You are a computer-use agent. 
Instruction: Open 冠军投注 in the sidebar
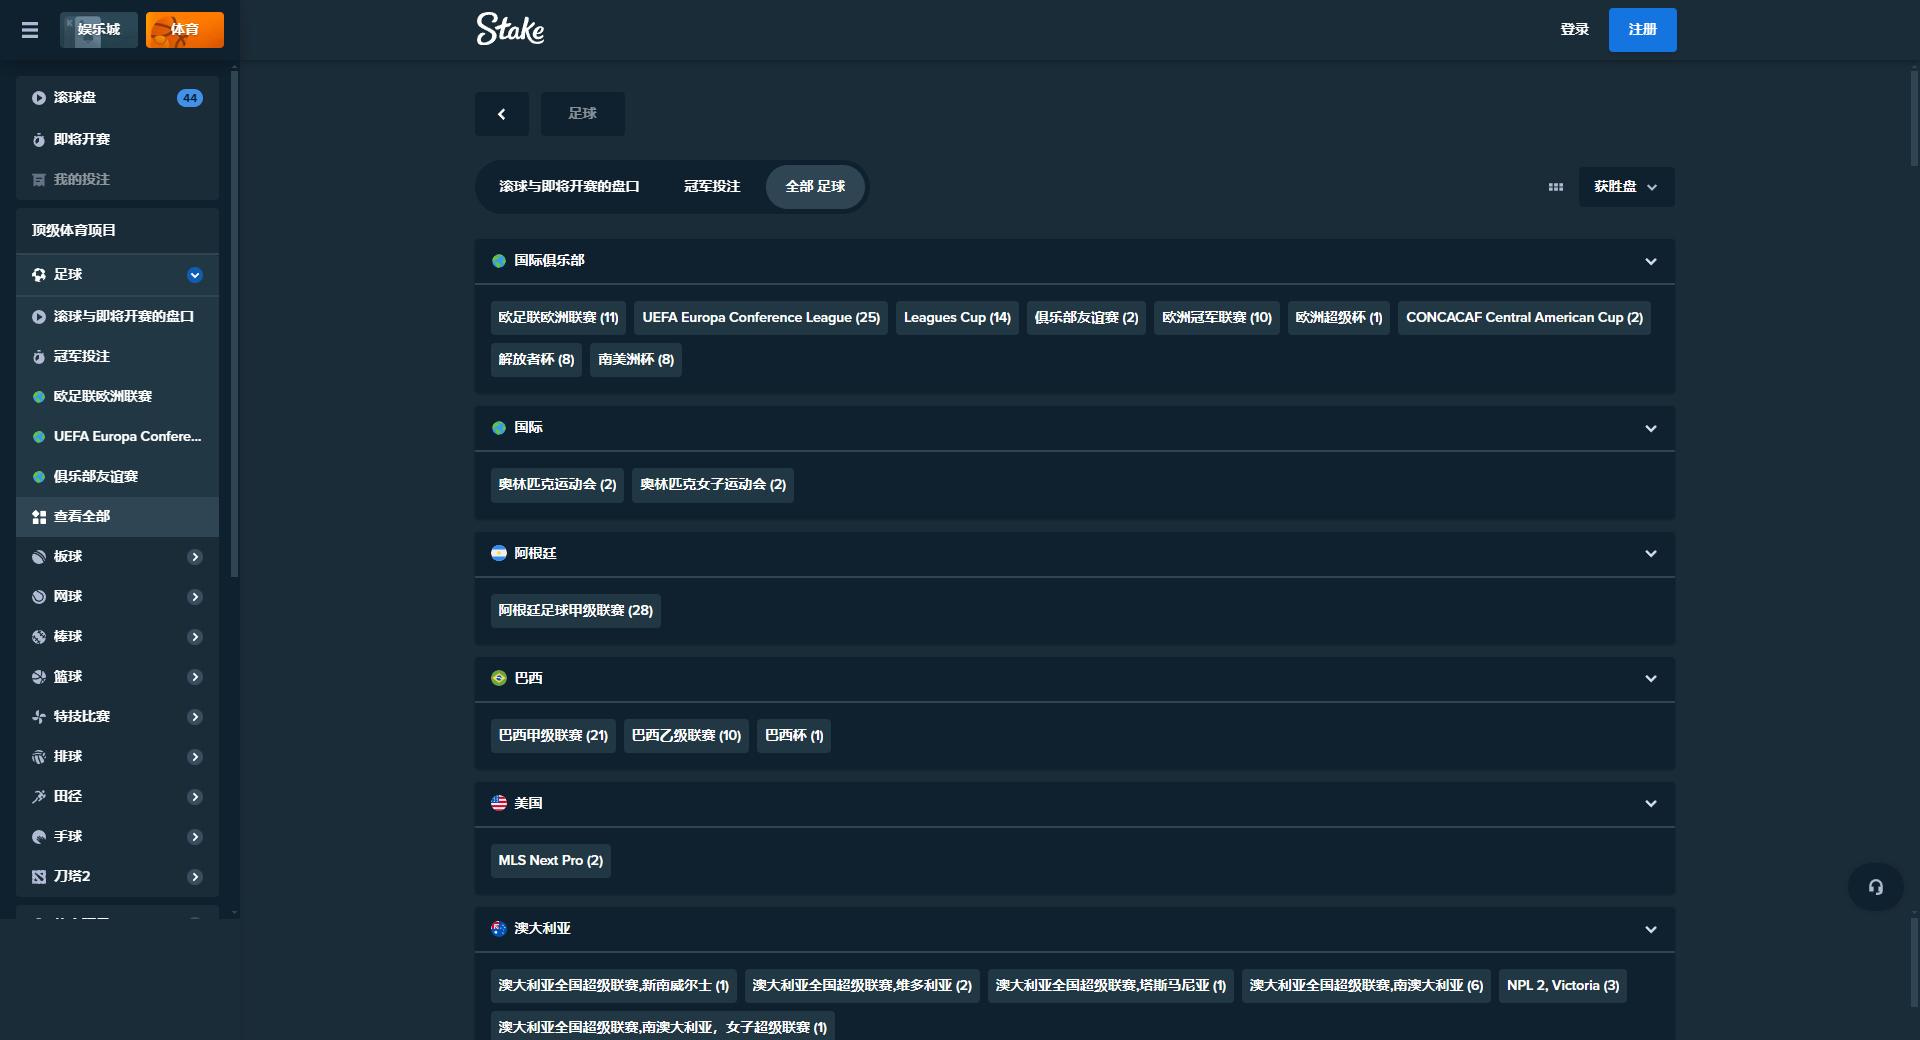pyautogui.click(x=118, y=357)
